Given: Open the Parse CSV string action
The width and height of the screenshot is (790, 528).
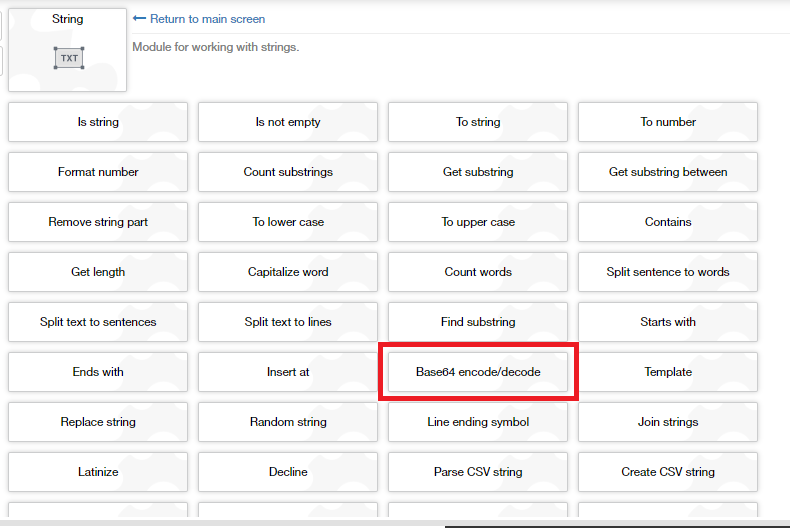Looking at the screenshot, I should tap(478, 472).
